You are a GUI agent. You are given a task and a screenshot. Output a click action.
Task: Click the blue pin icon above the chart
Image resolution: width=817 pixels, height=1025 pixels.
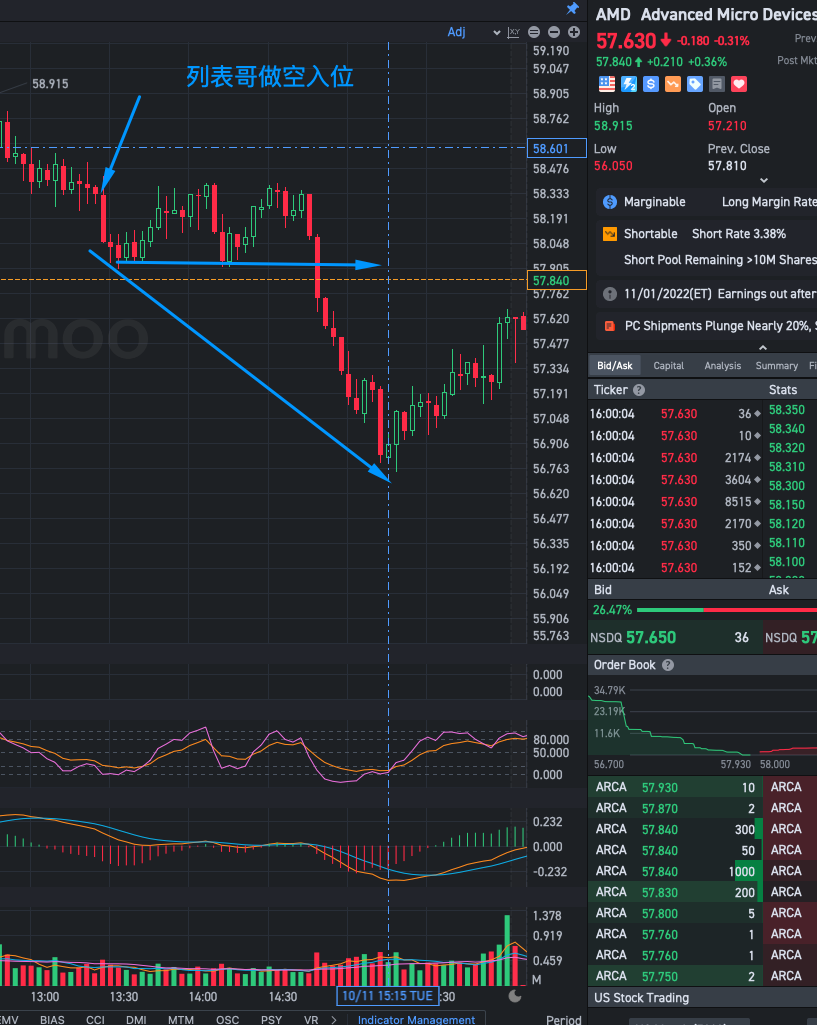(x=573, y=8)
